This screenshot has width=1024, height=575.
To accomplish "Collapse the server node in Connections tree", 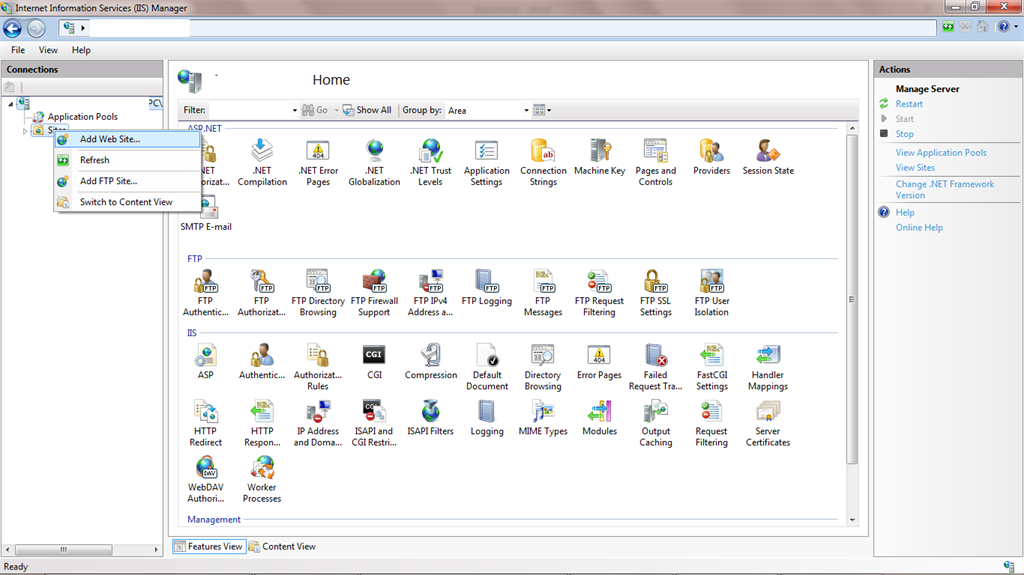I will [x=10, y=104].
